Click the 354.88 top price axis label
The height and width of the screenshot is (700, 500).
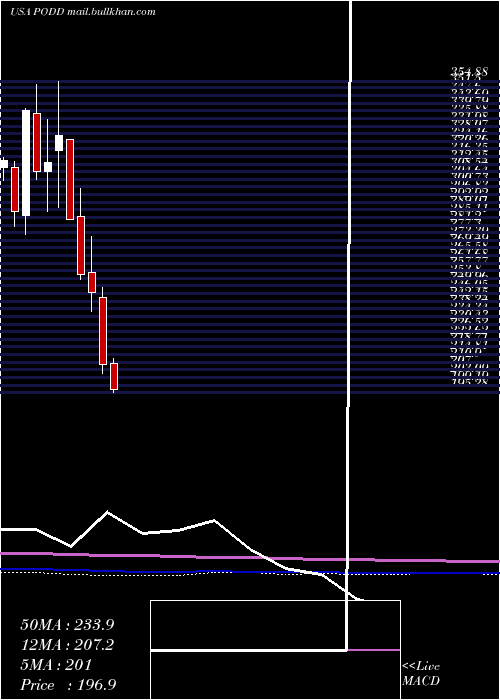[469, 72]
